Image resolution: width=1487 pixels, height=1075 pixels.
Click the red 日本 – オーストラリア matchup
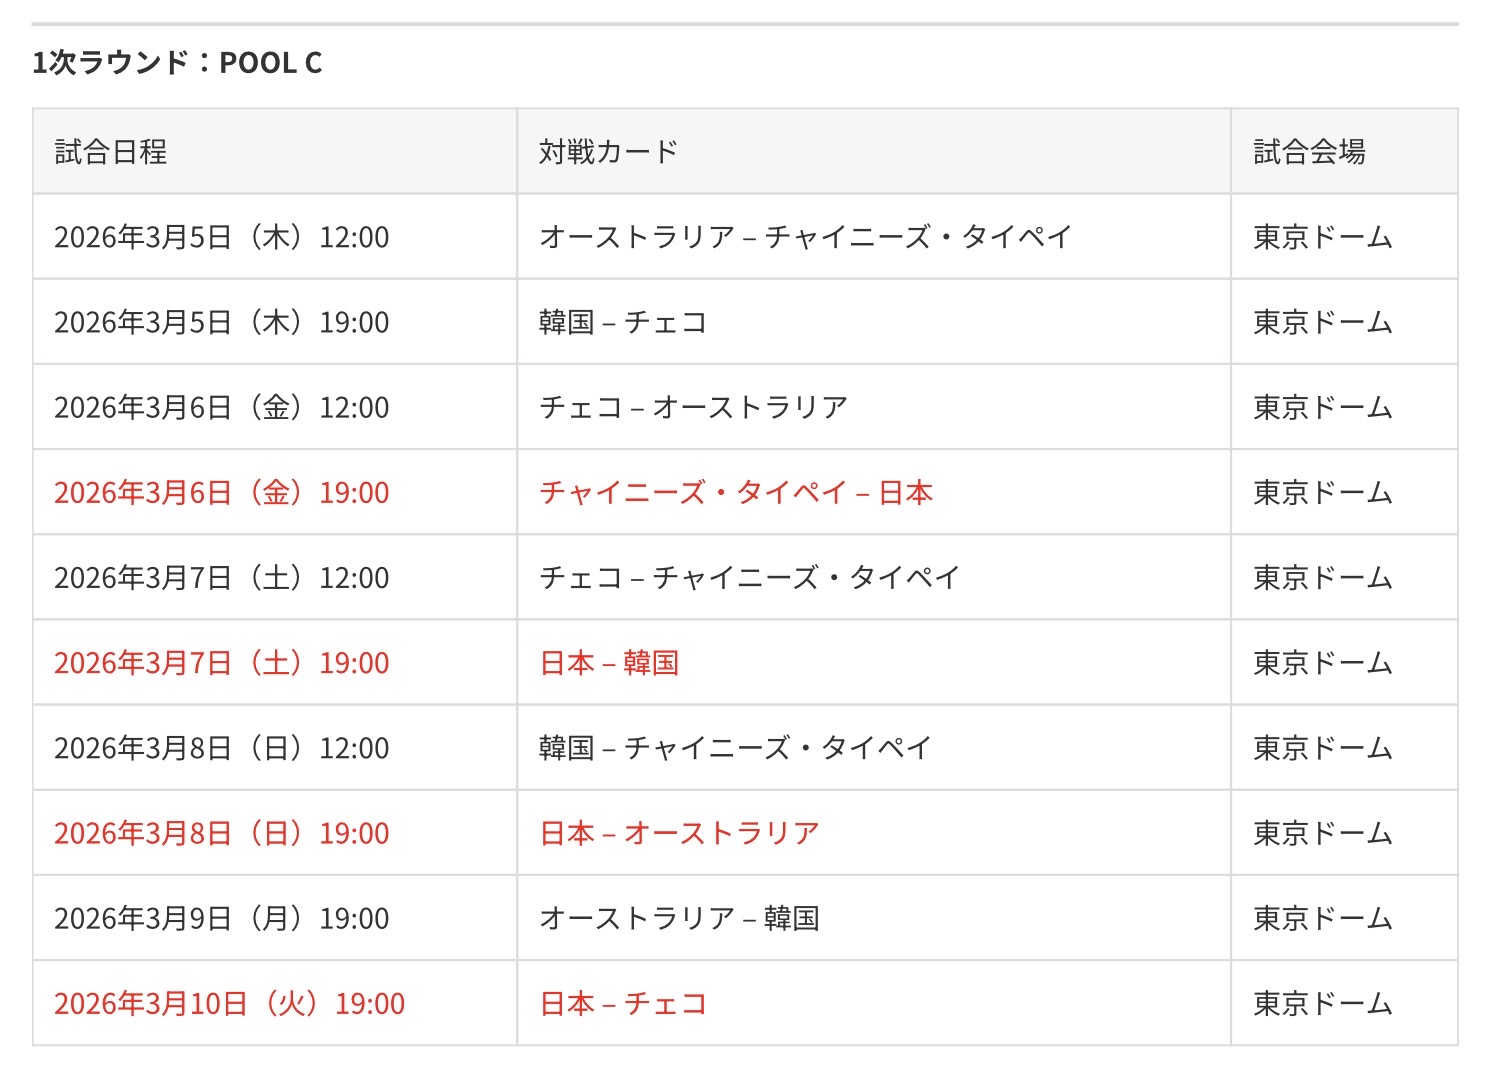(x=680, y=833)
